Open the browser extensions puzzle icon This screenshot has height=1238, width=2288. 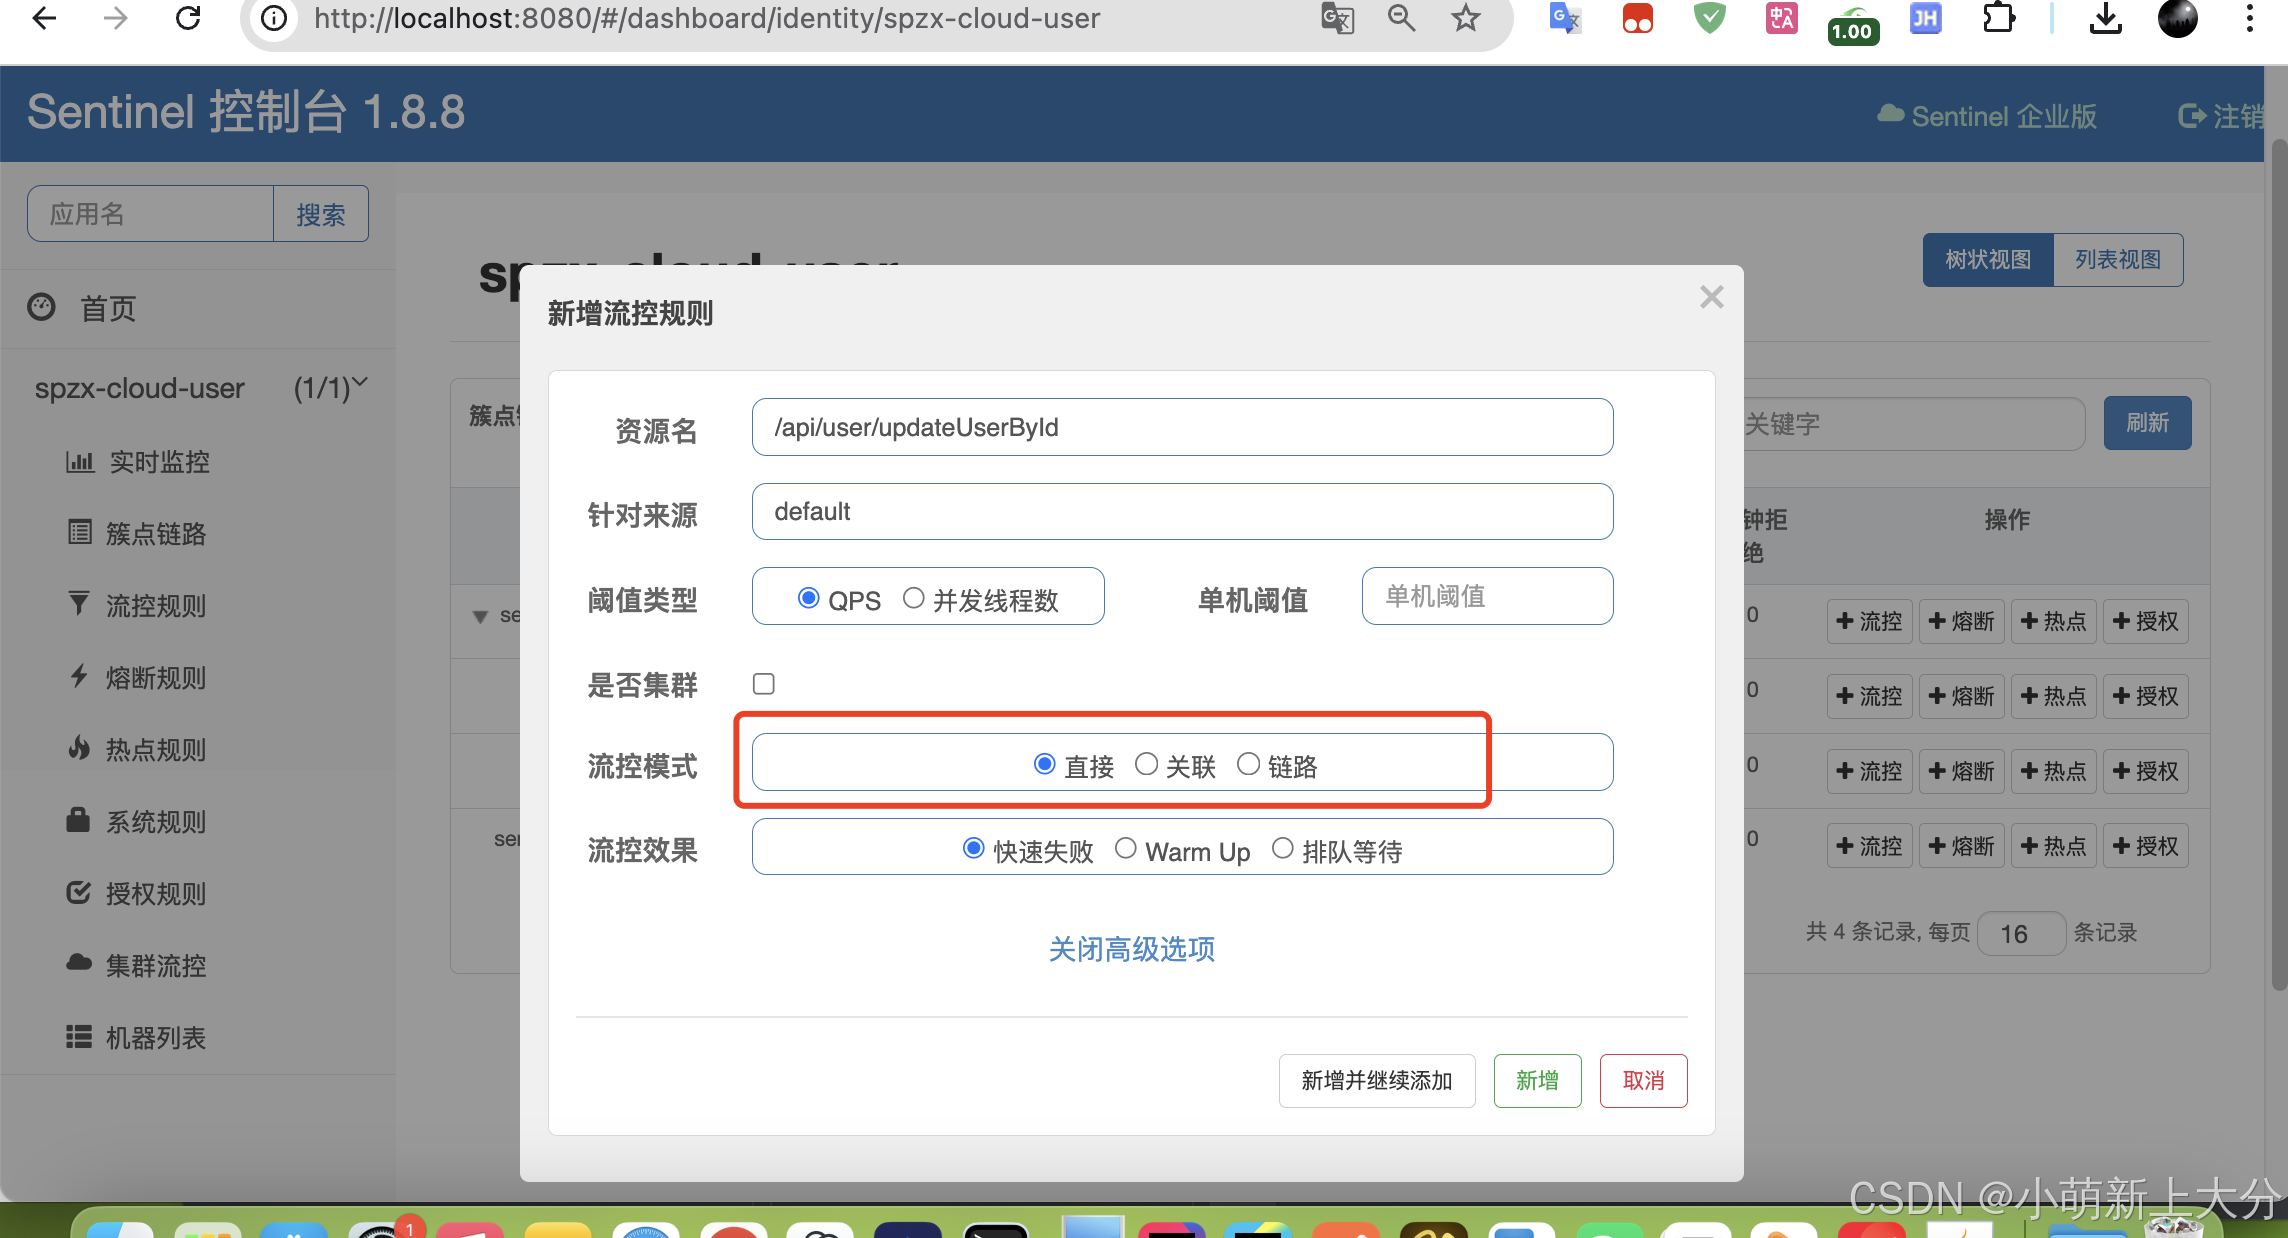click(1997, 18)
